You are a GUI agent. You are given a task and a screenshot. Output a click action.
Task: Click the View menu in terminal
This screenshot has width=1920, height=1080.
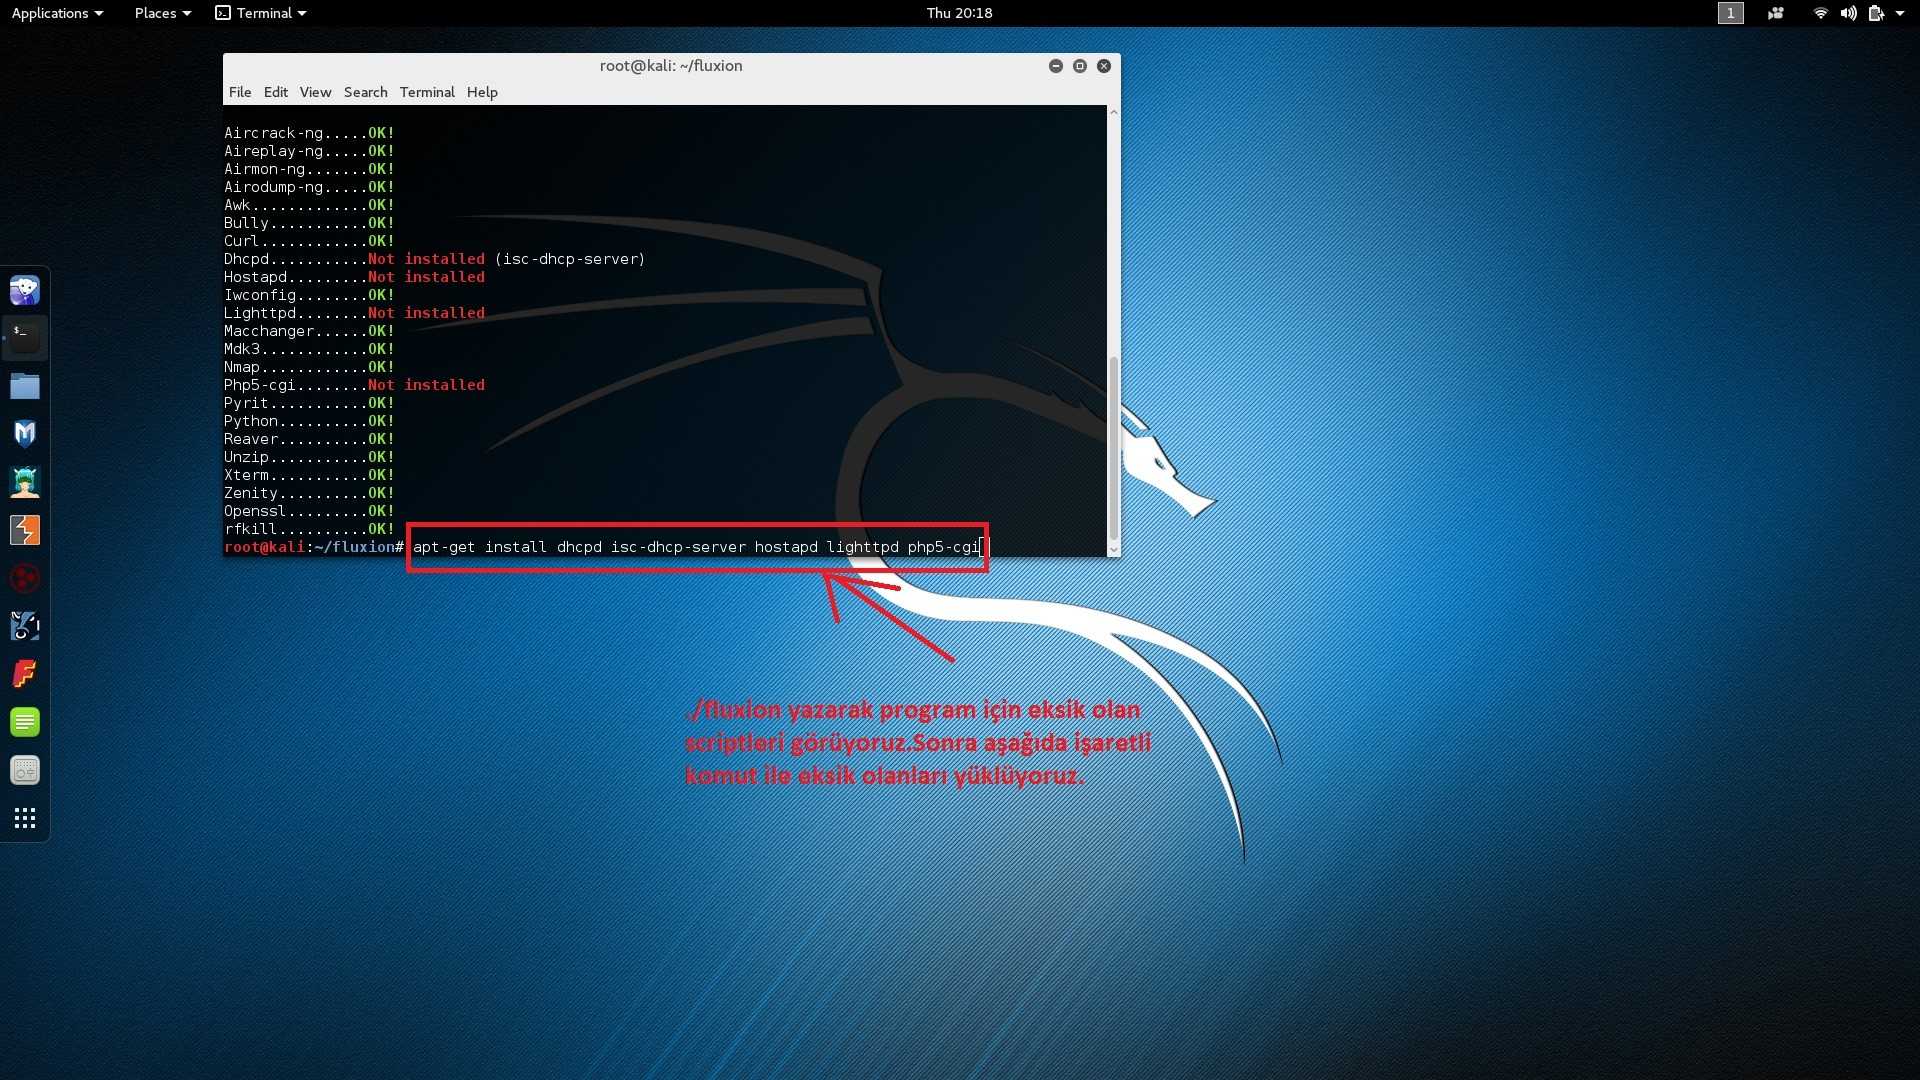click(x=315, y=92)
